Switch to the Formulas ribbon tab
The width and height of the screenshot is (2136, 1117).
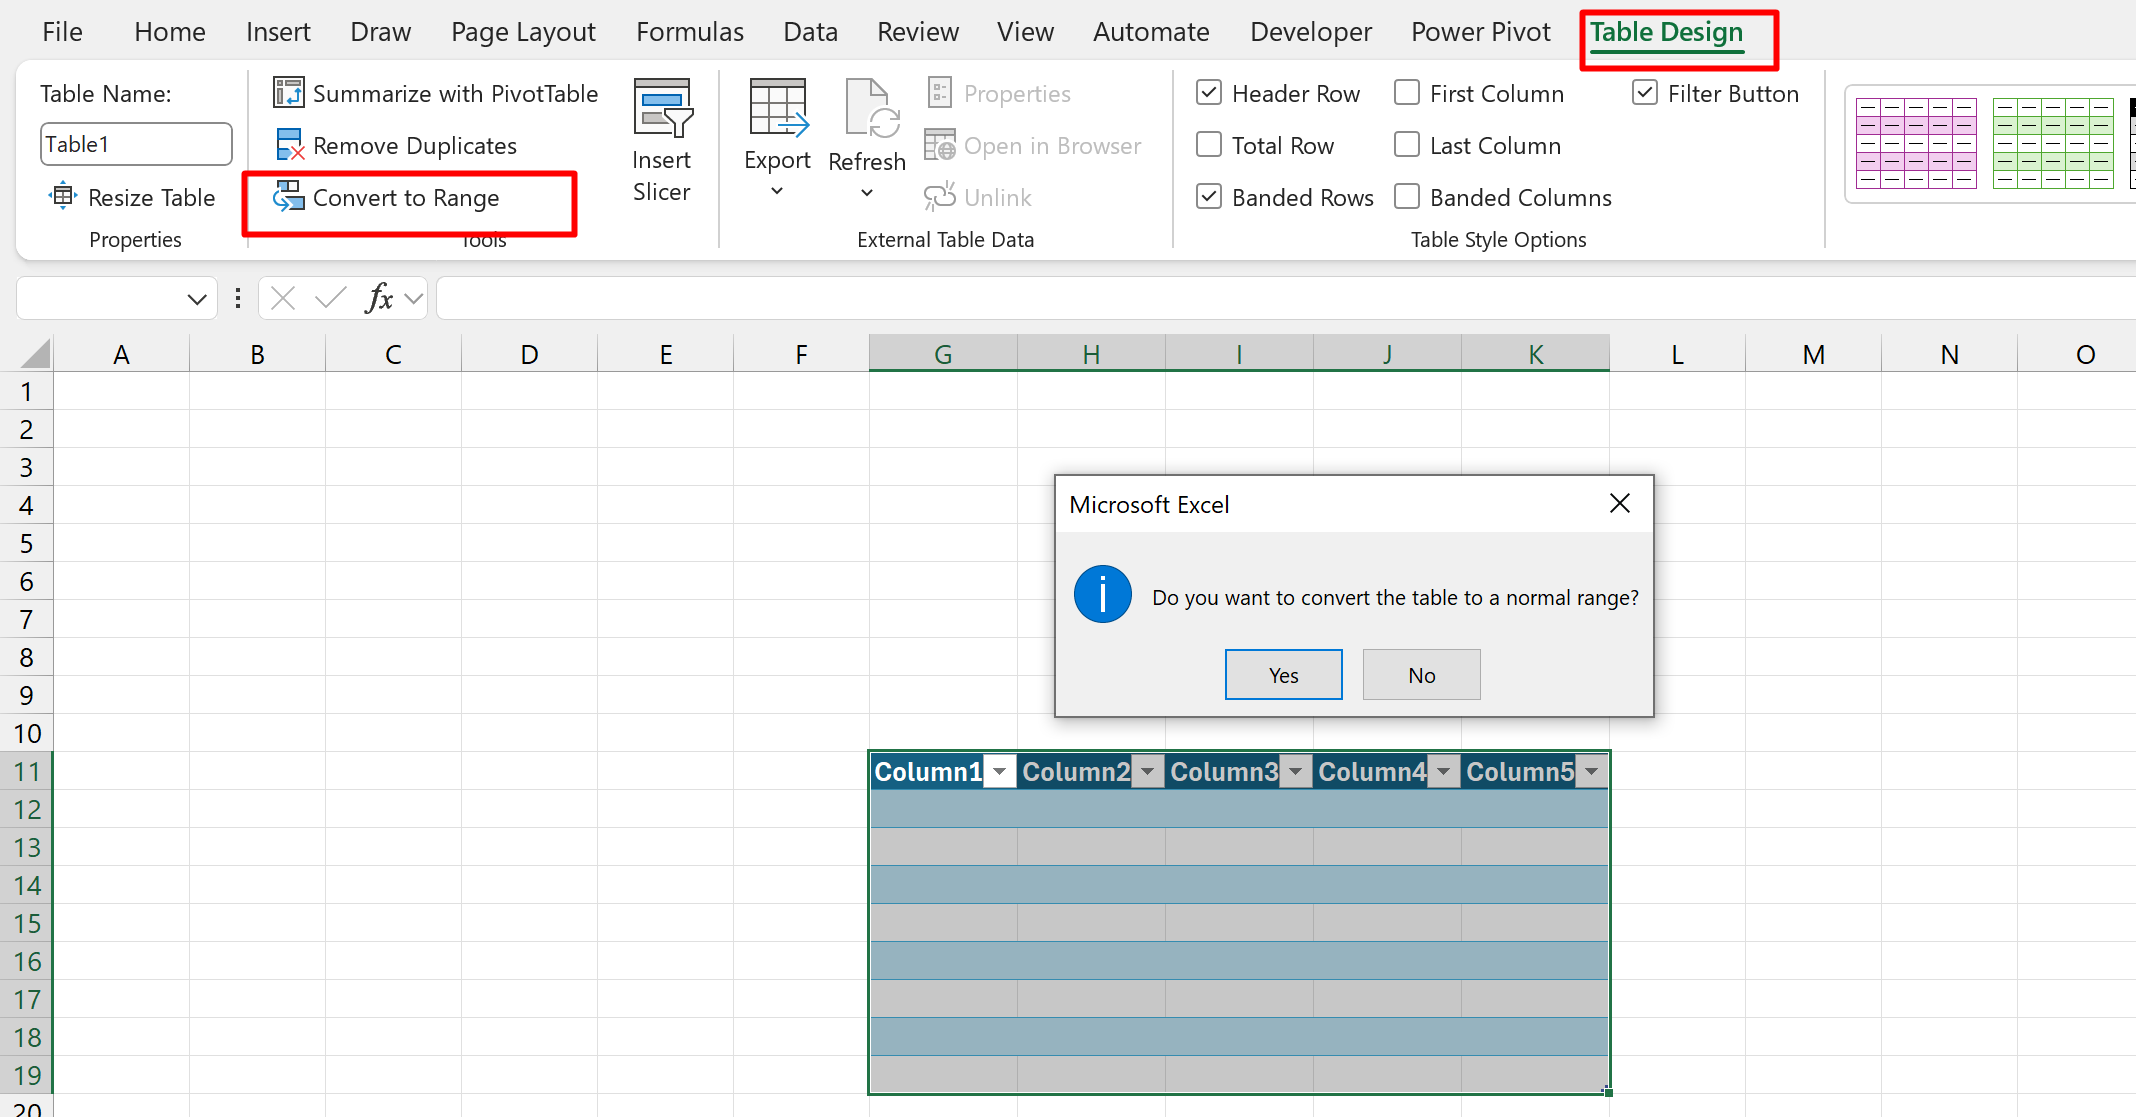click(689, 32)
